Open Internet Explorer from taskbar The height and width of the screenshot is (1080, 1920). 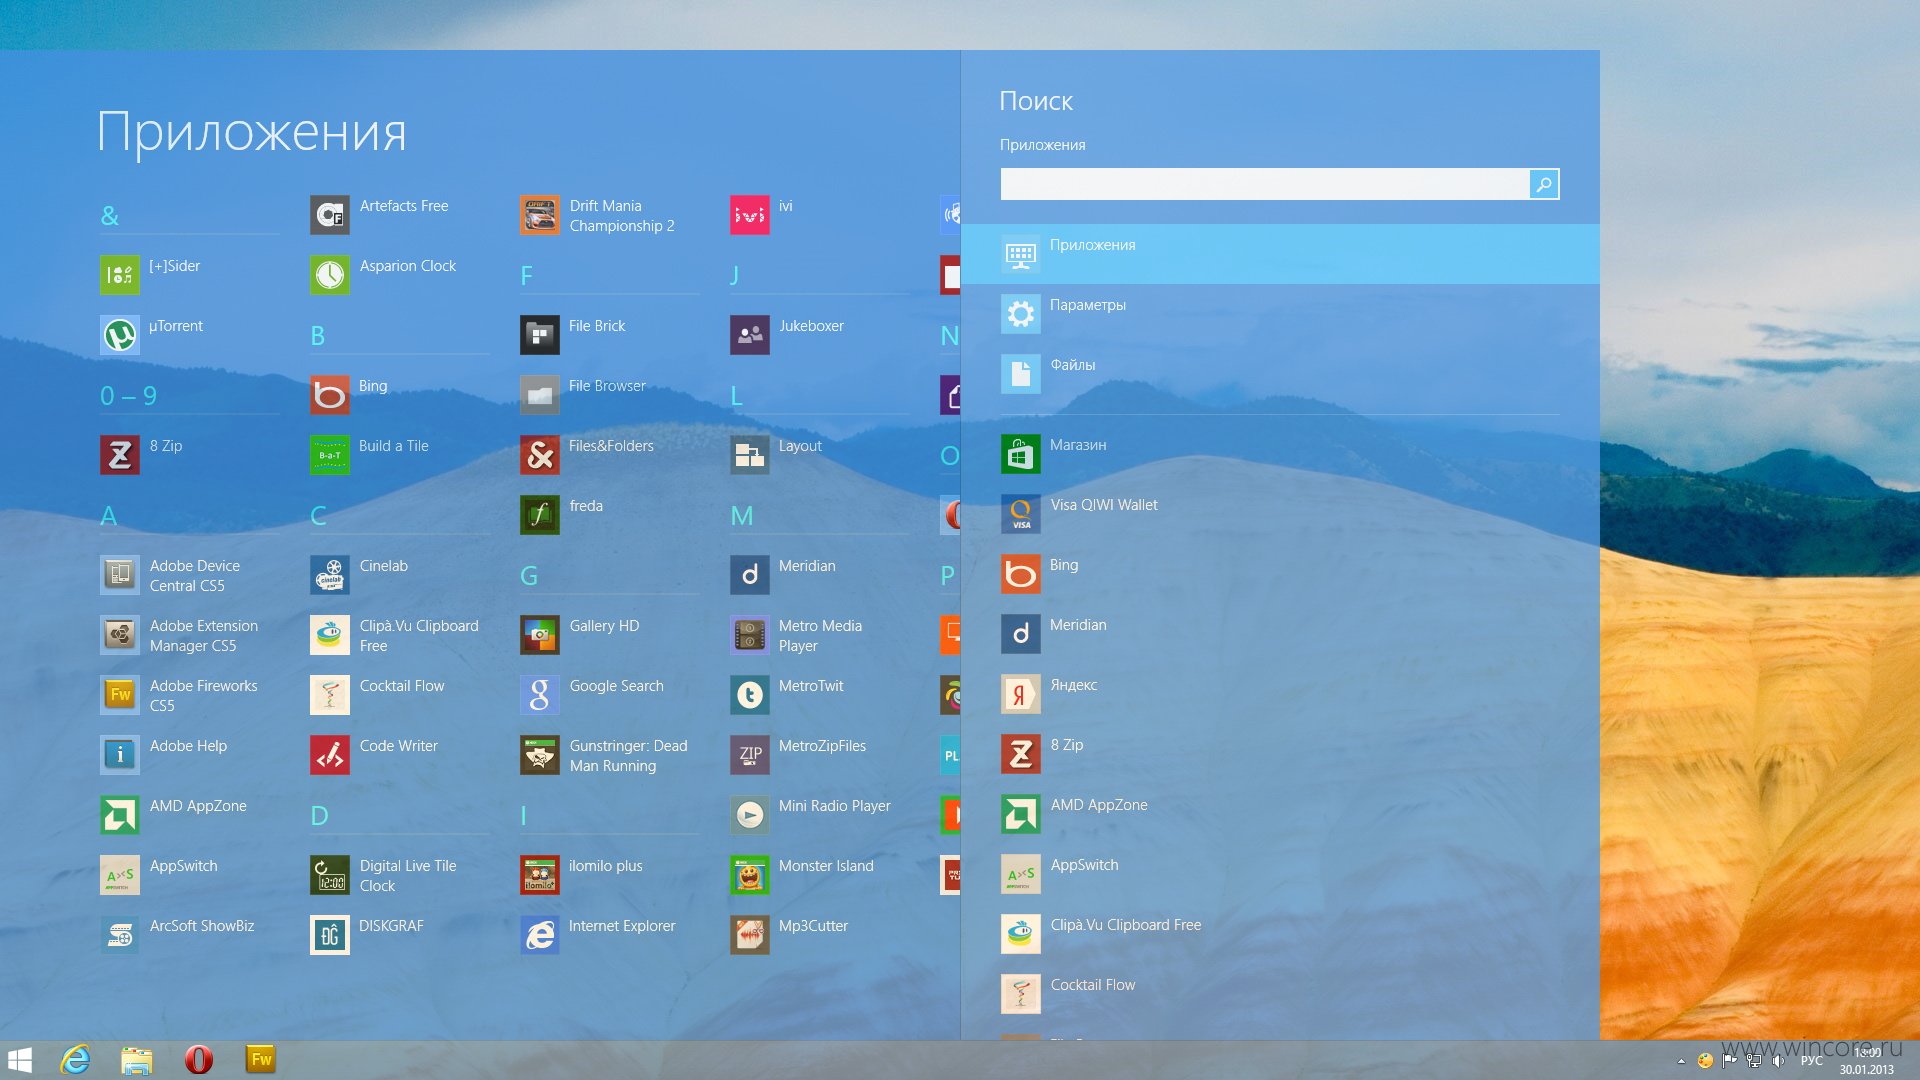pos(75,1059)
